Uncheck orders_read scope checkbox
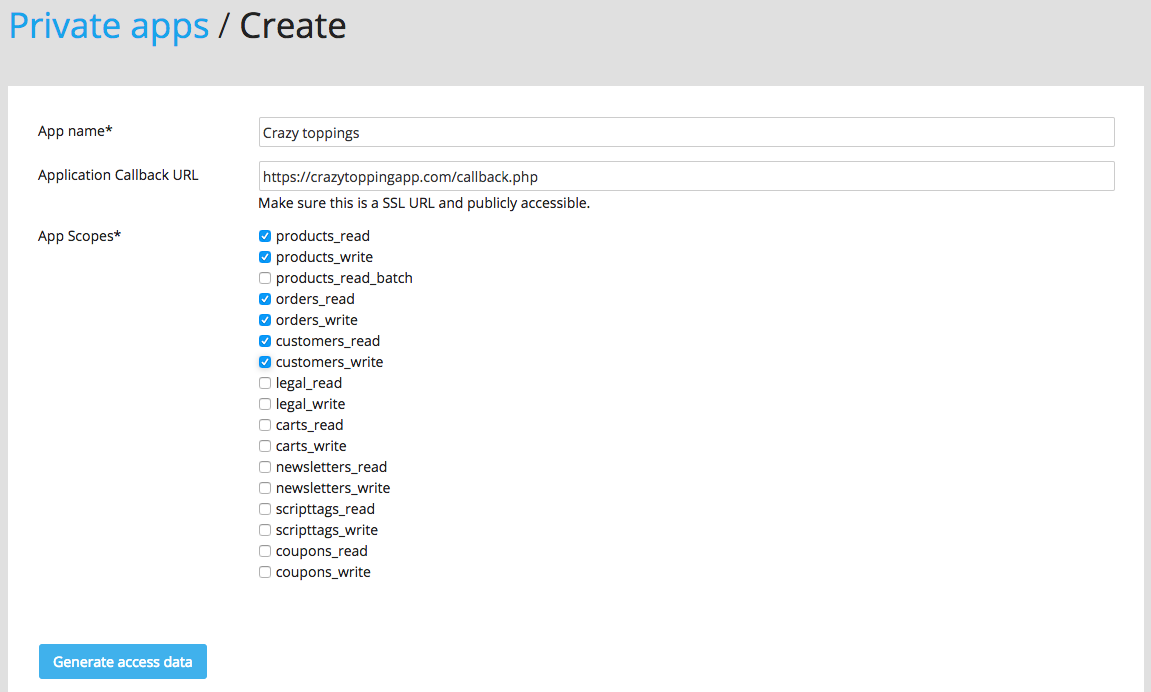1151x692 pixels. (265, 299)
